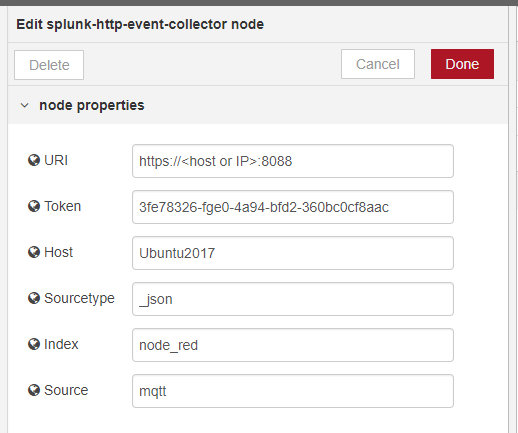The width and height of the screenshot is (518, 433).
Task: Focus the Sourcetype field with _json
Action: pos(293,299)
